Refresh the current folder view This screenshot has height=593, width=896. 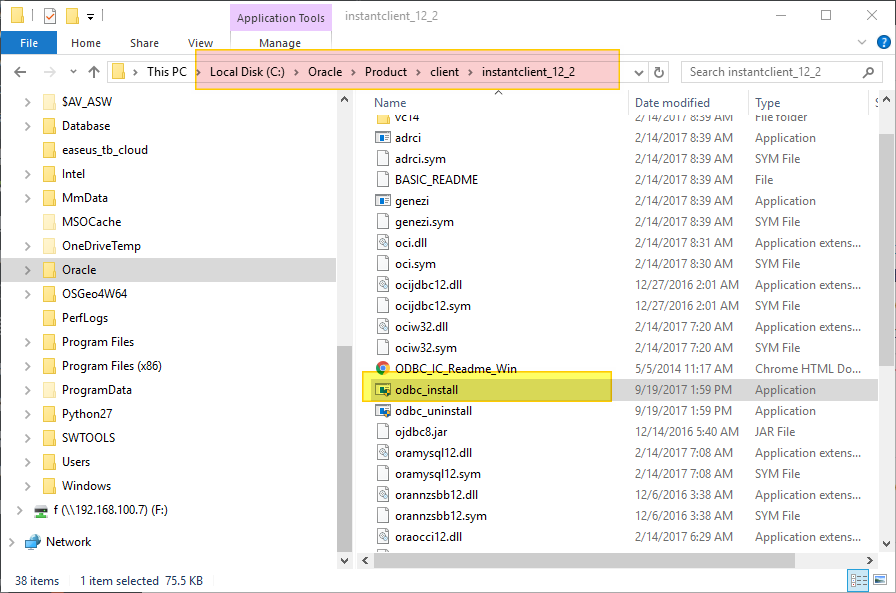pyautogui.click(x=659, y=72)
